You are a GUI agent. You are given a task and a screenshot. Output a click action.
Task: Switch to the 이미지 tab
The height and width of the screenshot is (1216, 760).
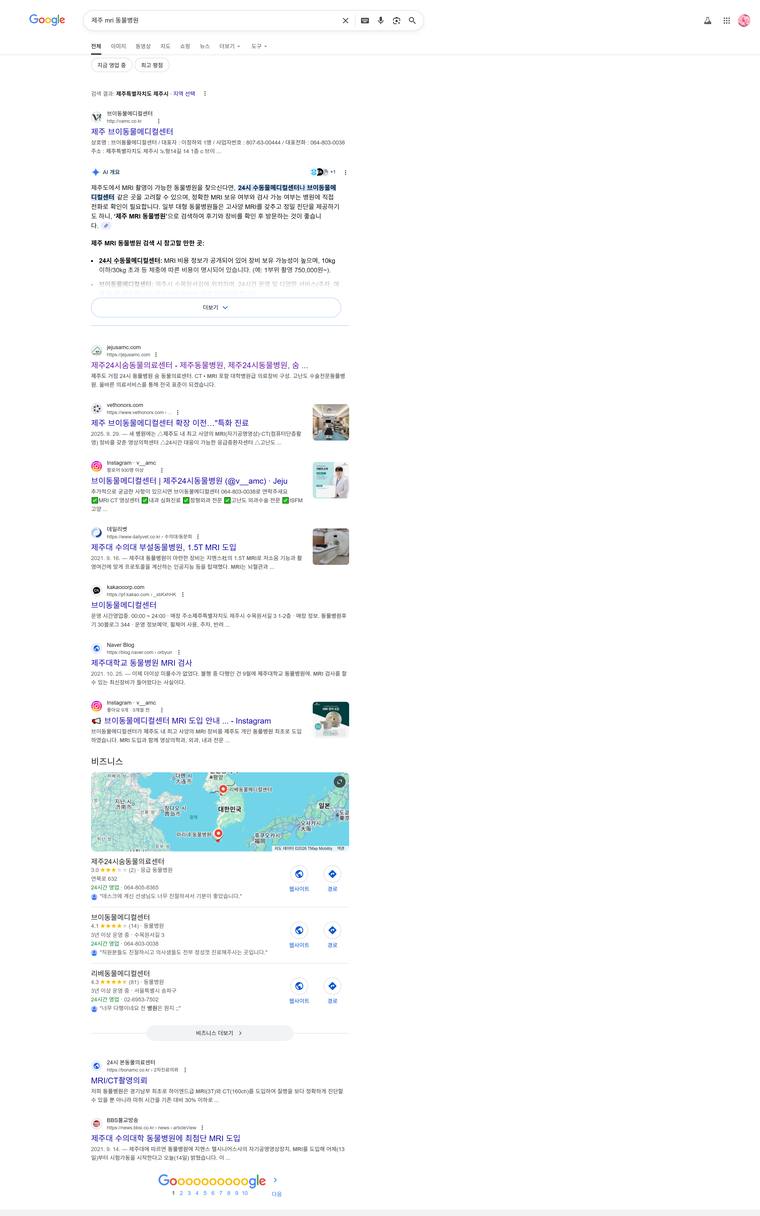pyautogui.click(x=119, y=46)
